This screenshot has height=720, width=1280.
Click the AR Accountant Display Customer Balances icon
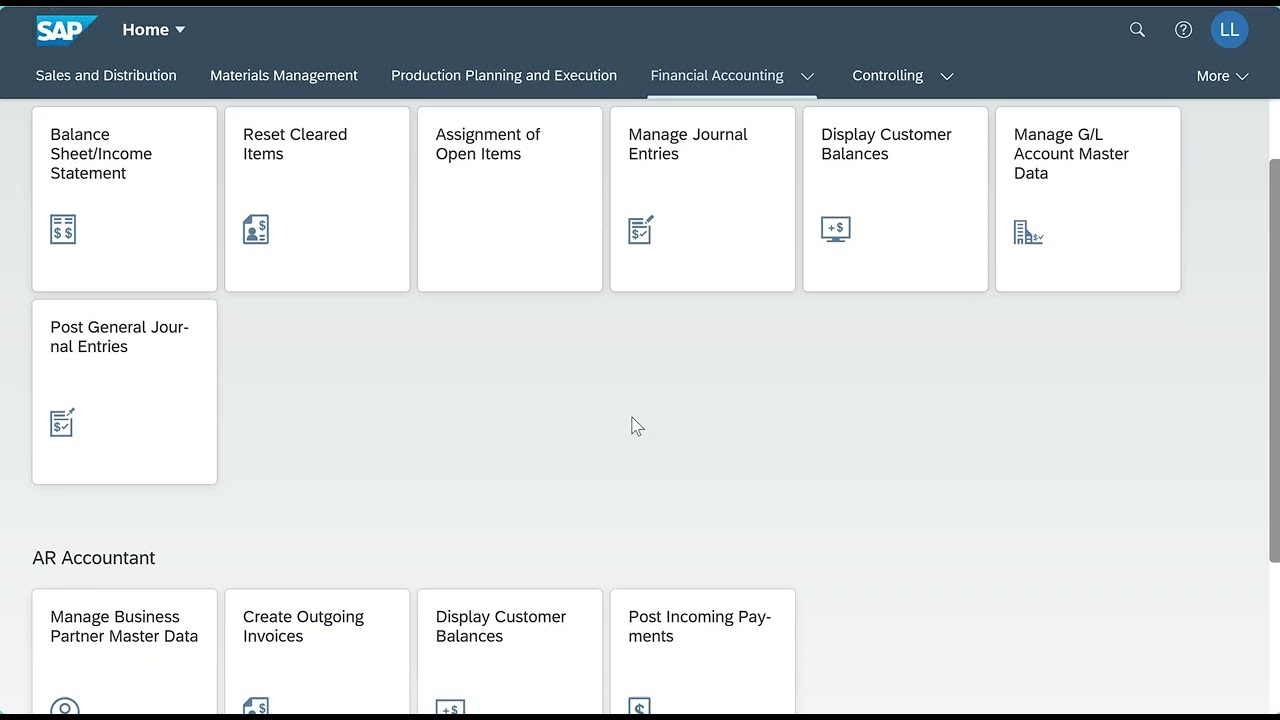(x=450, y=708)
